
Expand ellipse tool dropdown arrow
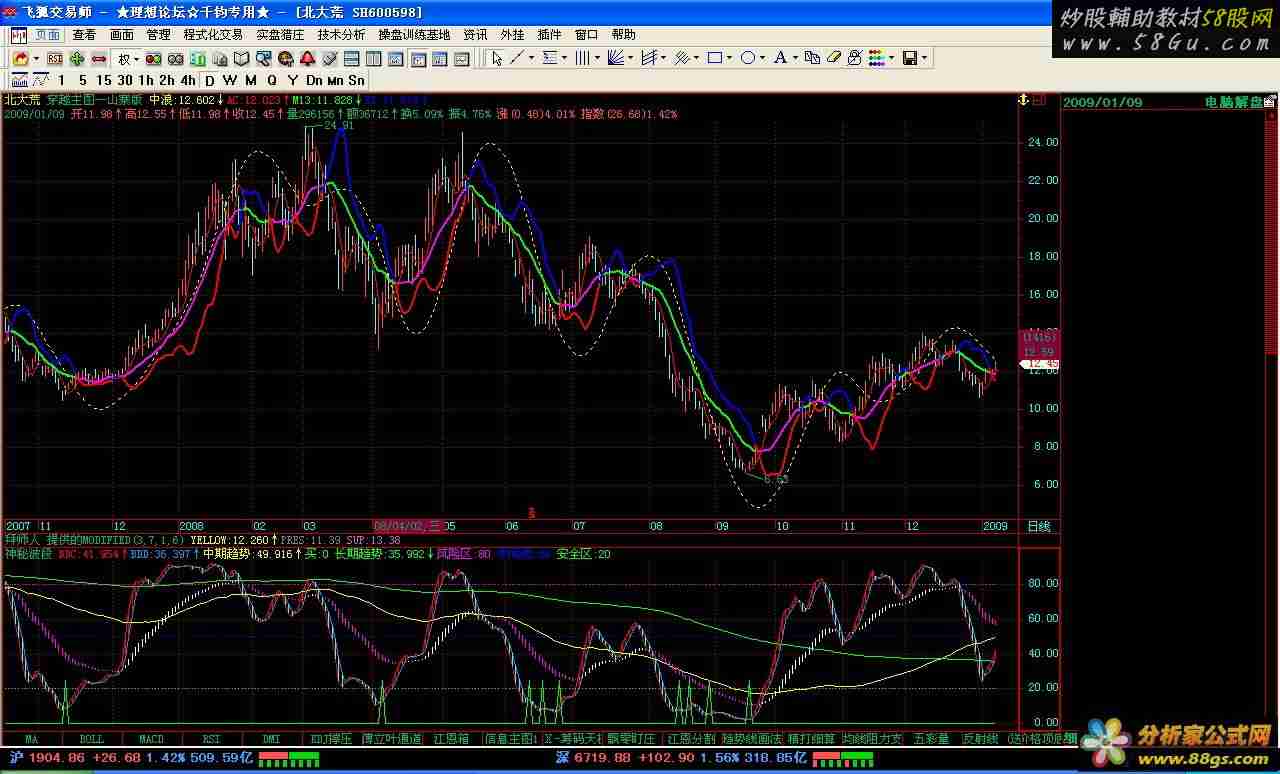(x=762, y=58)
